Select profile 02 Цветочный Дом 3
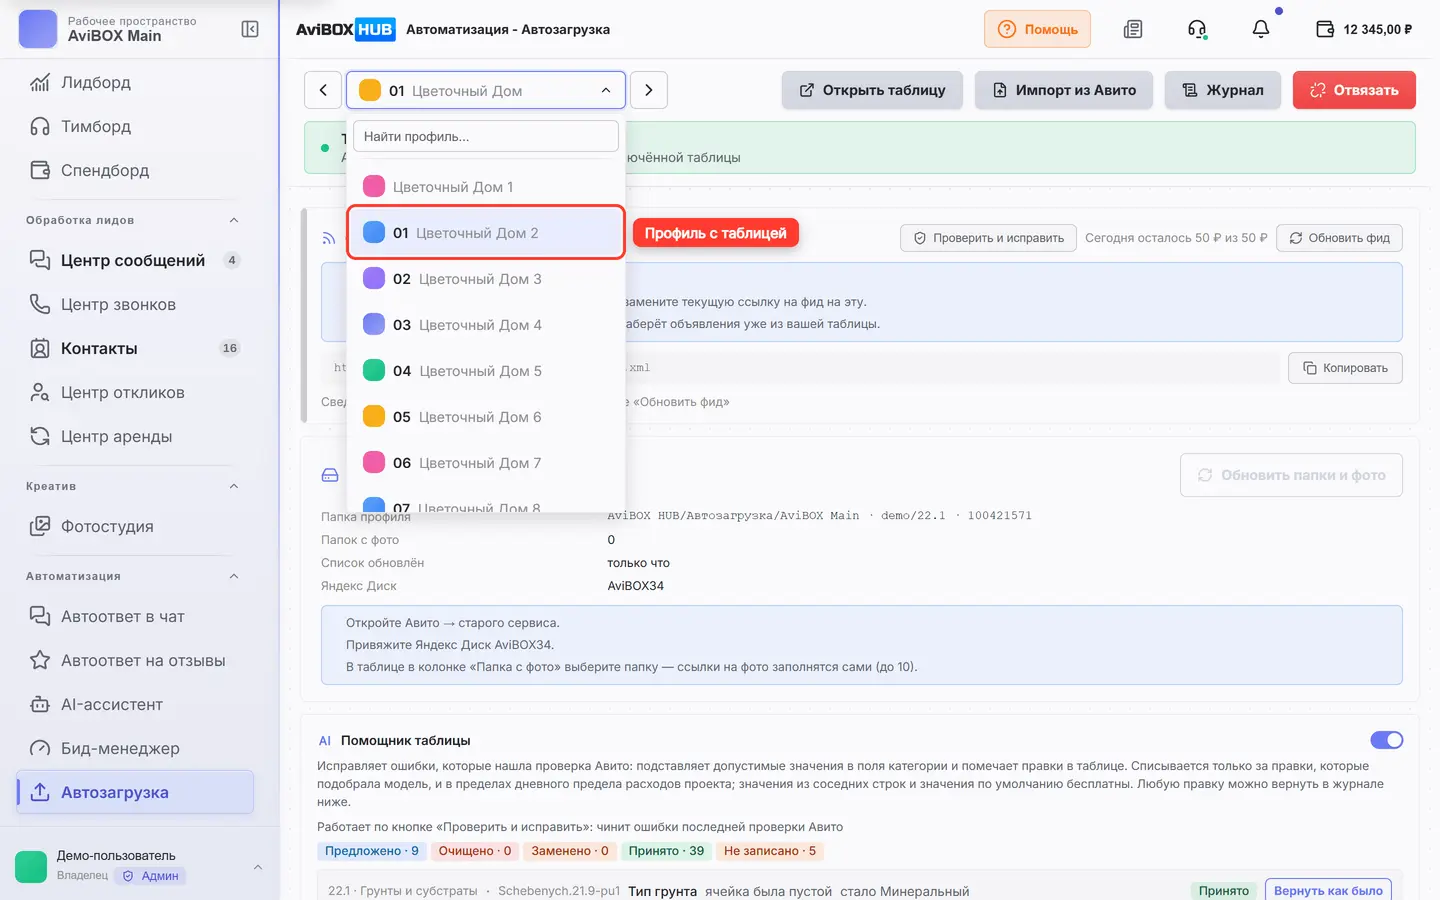Screen dimensions: 1440x900 (x=486, y=279)
